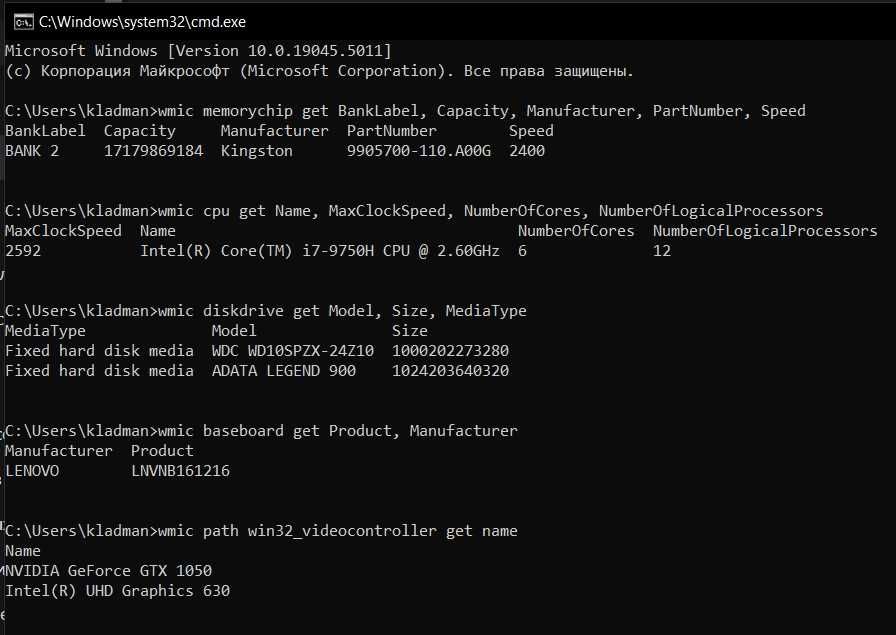Click the Intel UHD Graphics 630 line

117,591
